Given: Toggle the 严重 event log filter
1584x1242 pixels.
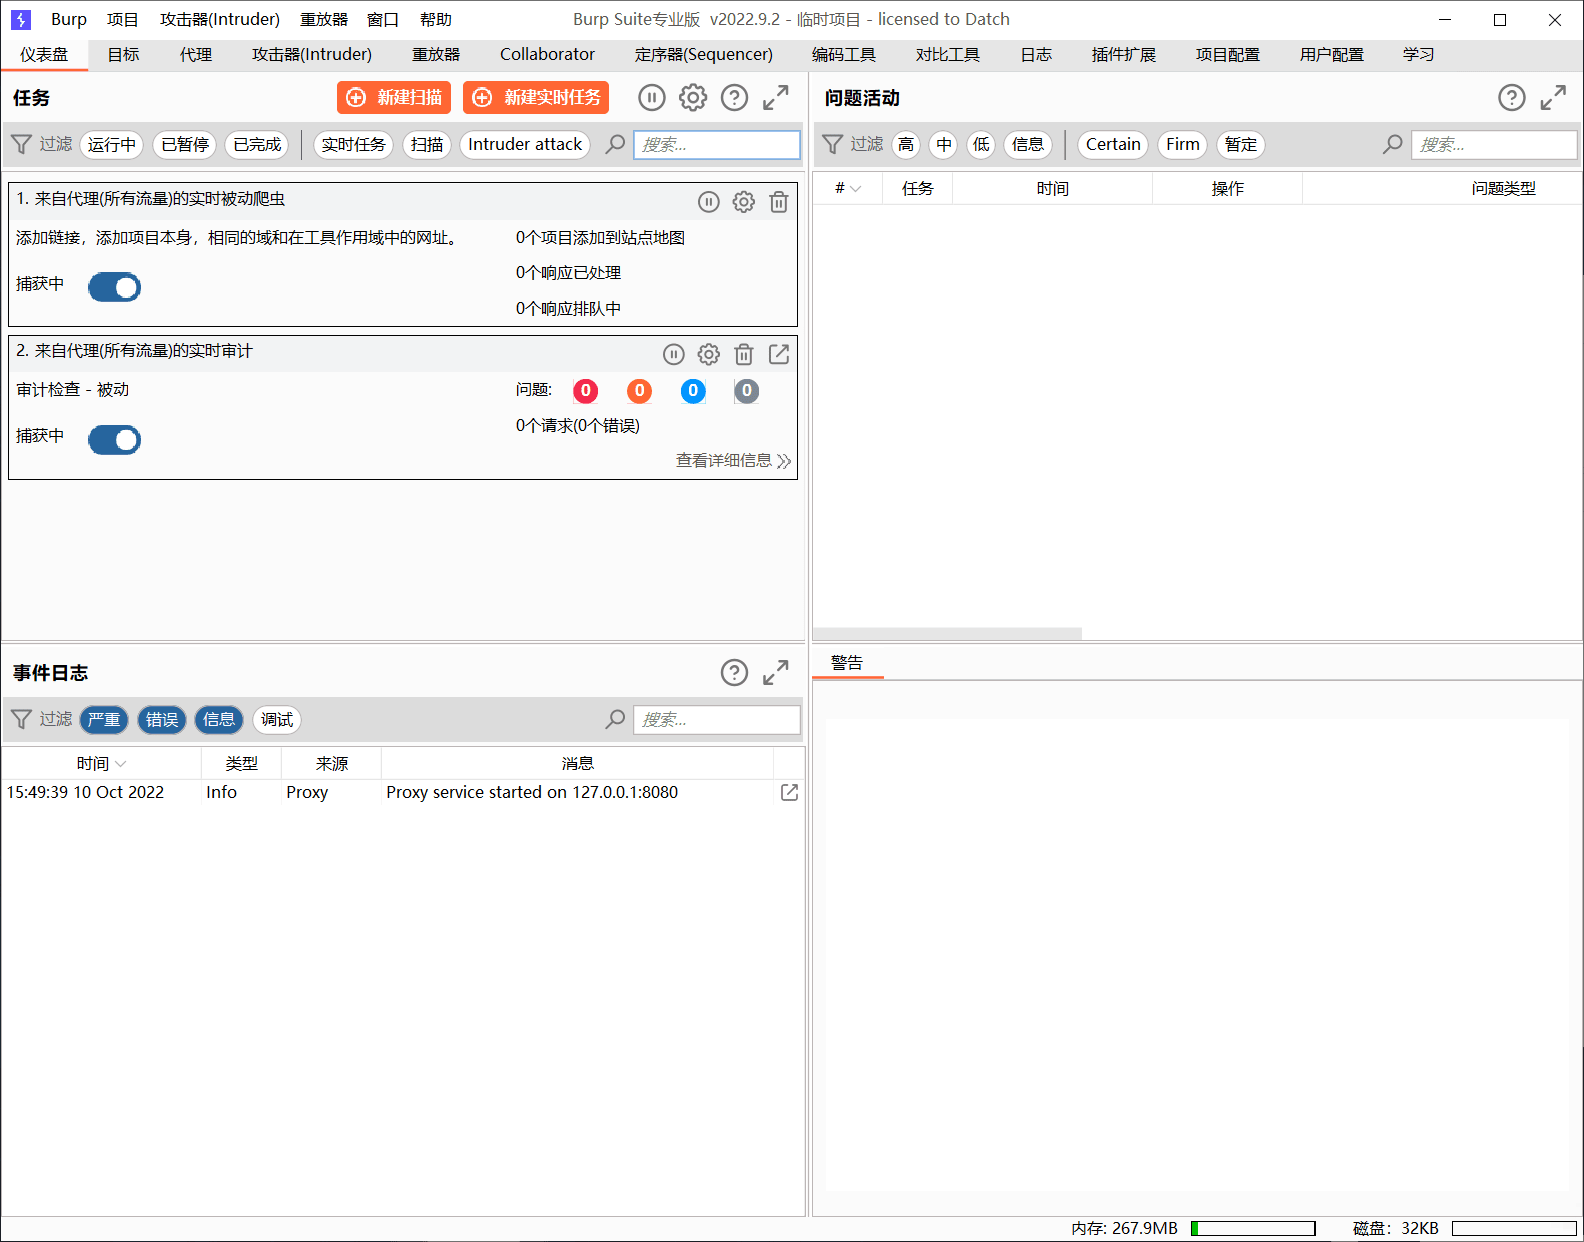Looking at the screenshot, I should tap(104, 720).
